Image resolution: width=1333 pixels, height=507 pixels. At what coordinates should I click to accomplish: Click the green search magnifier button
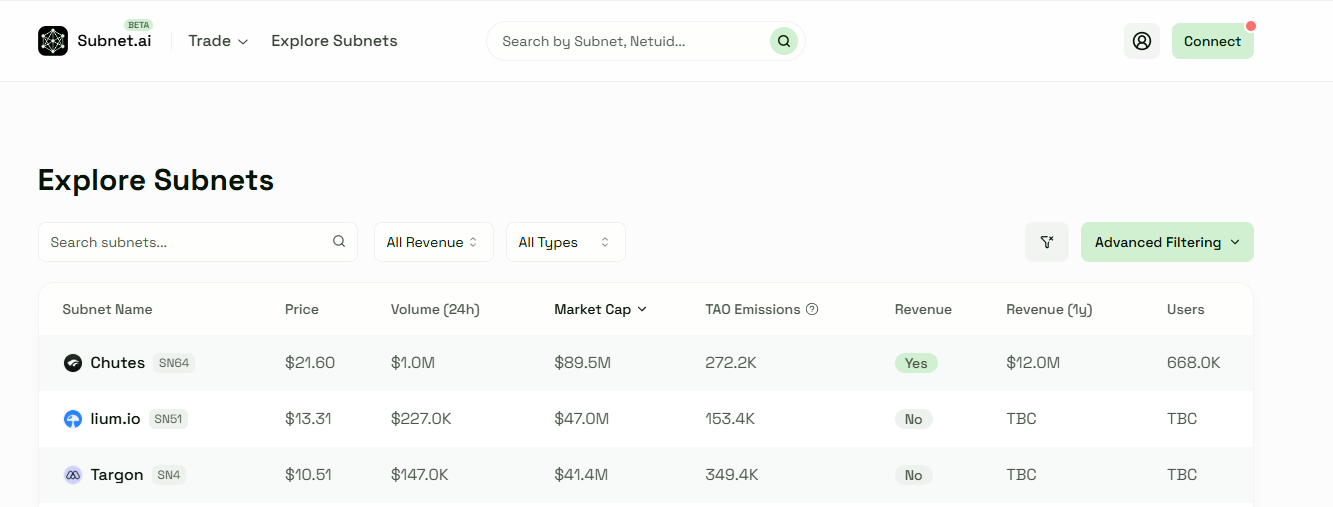click(x=784, y=41)
